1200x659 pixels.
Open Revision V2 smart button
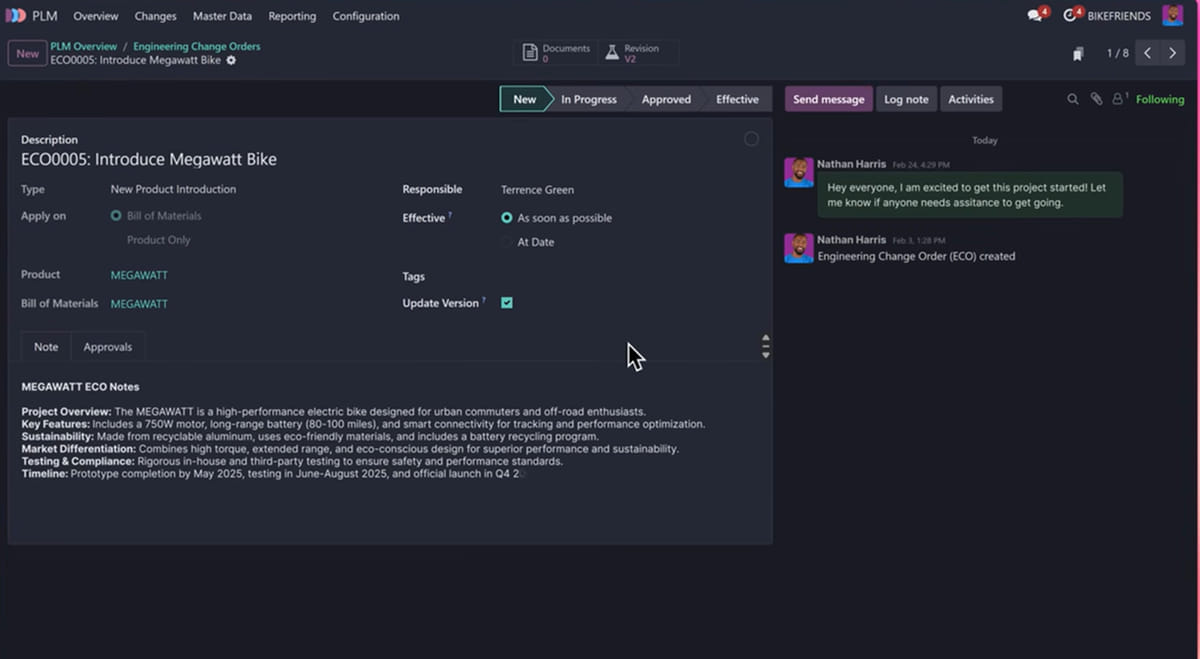click(638, 53)
